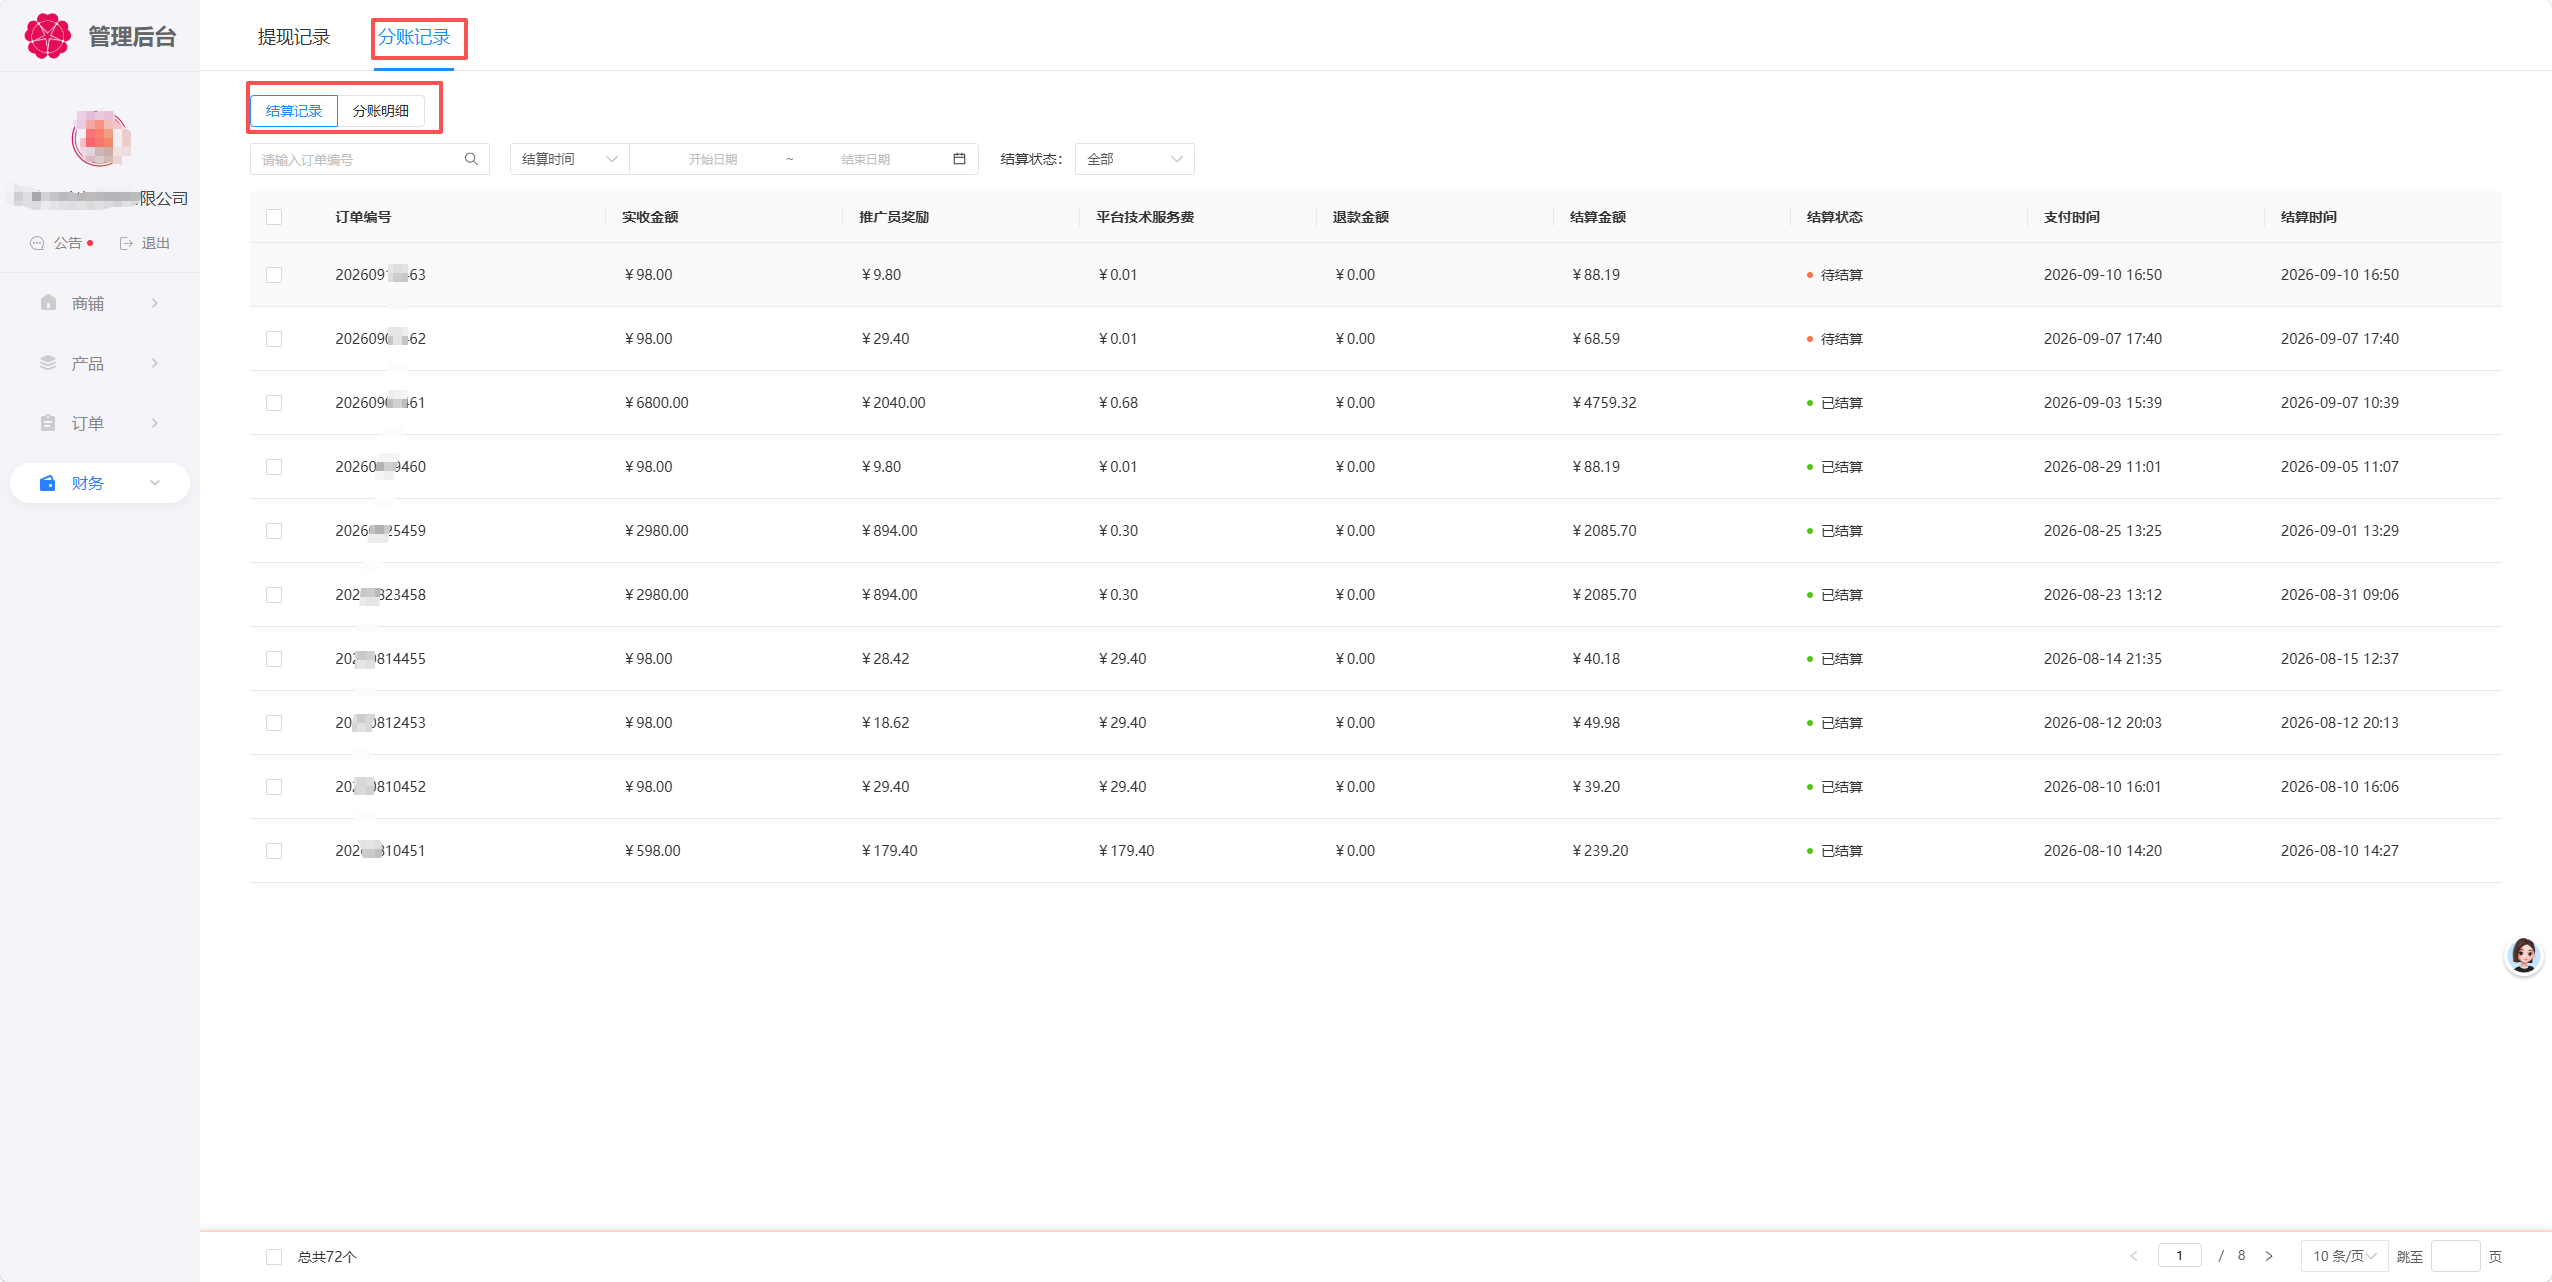Toggle the 总共72个 footer checkbox
Image resolution: width=2552 pixels, height=1282 pixels.
[274, 1257]
